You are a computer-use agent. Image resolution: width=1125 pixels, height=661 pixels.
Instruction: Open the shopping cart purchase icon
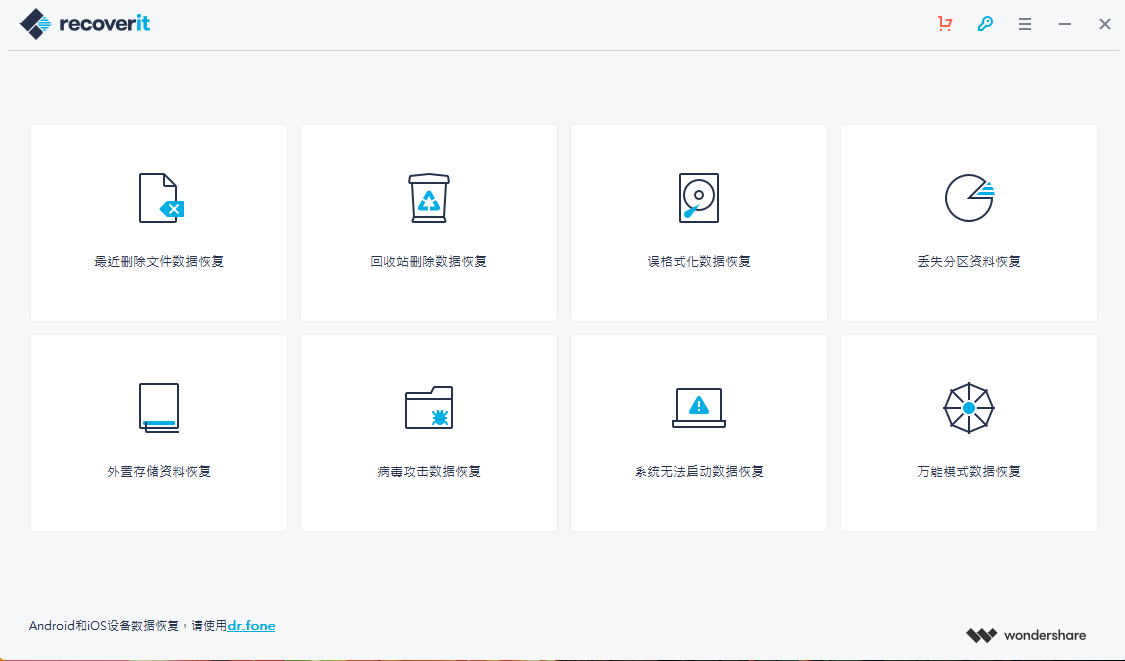tap(945, 24)
